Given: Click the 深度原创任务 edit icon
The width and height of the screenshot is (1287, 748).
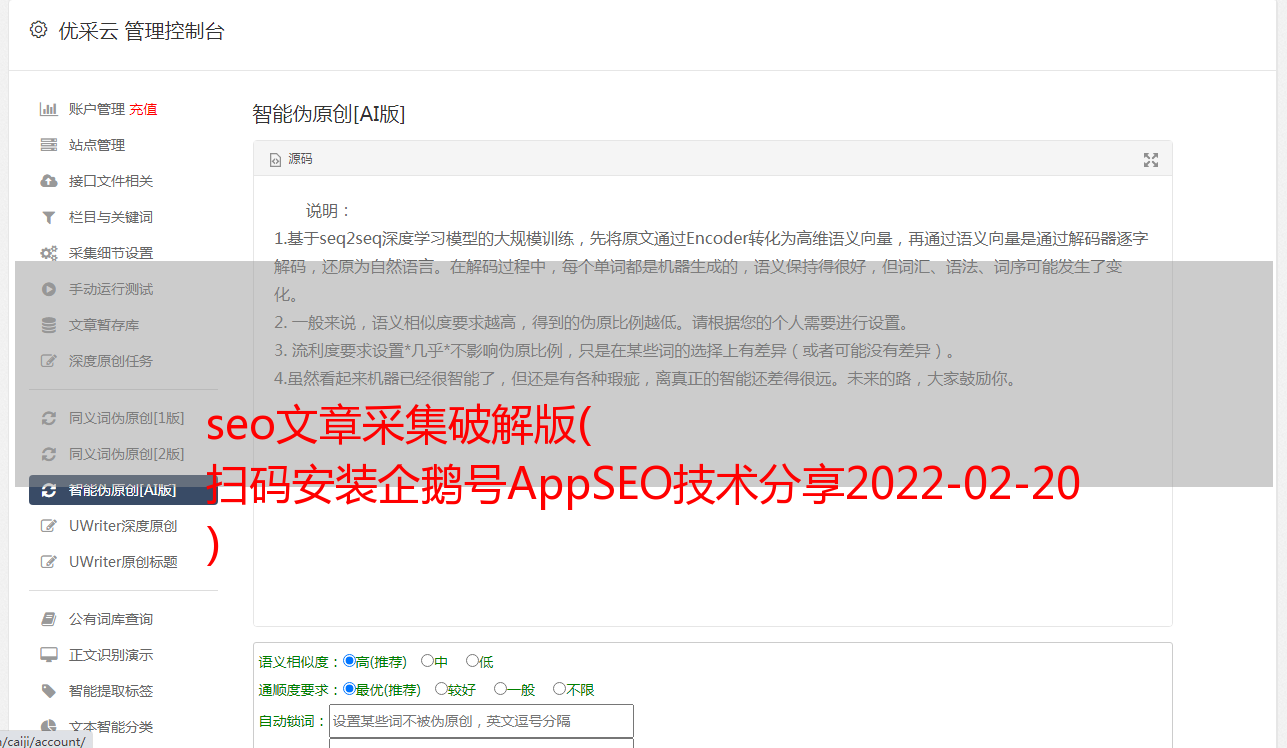Looking at the screenshot, I should point(48,361).
